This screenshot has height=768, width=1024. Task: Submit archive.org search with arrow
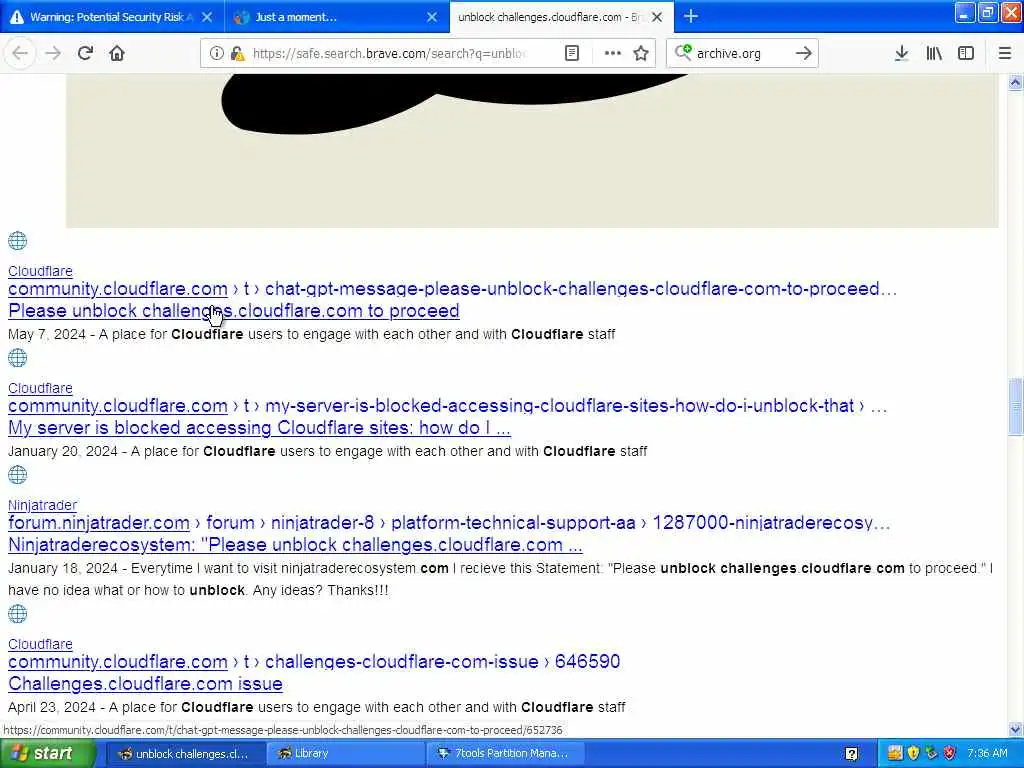pos(803,54)
